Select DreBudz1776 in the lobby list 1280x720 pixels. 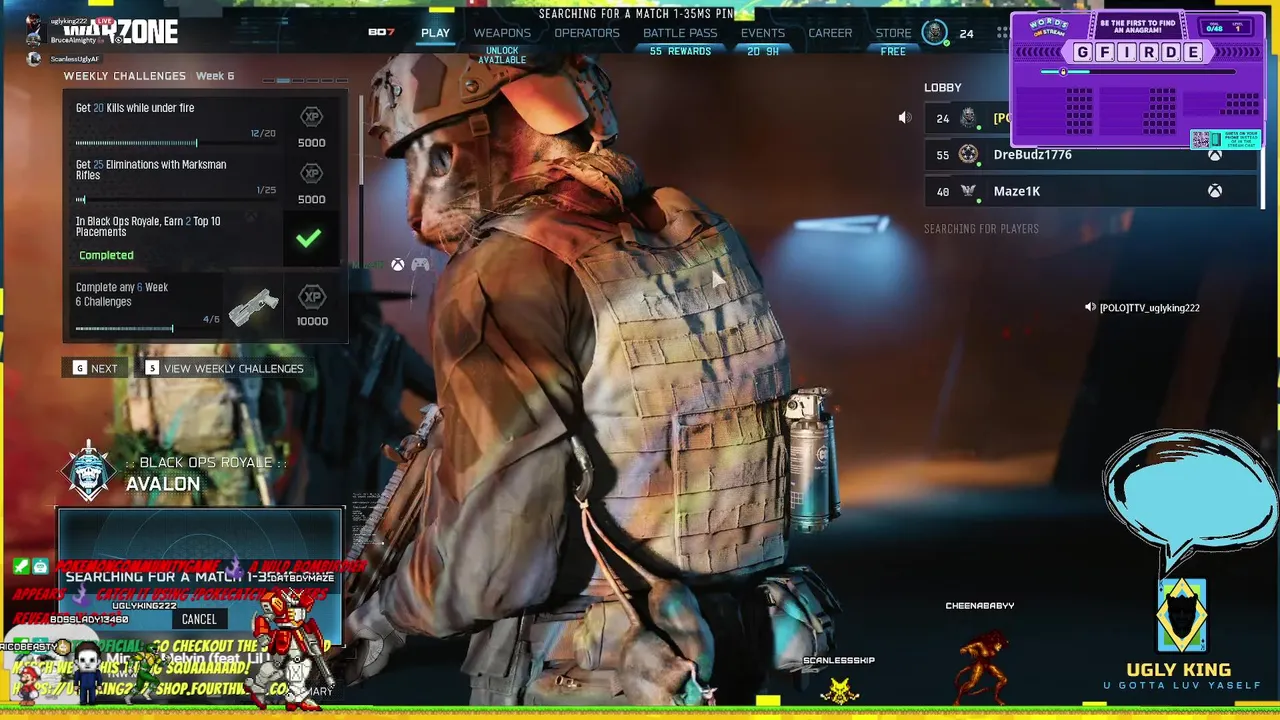[x=1090, y=155]
